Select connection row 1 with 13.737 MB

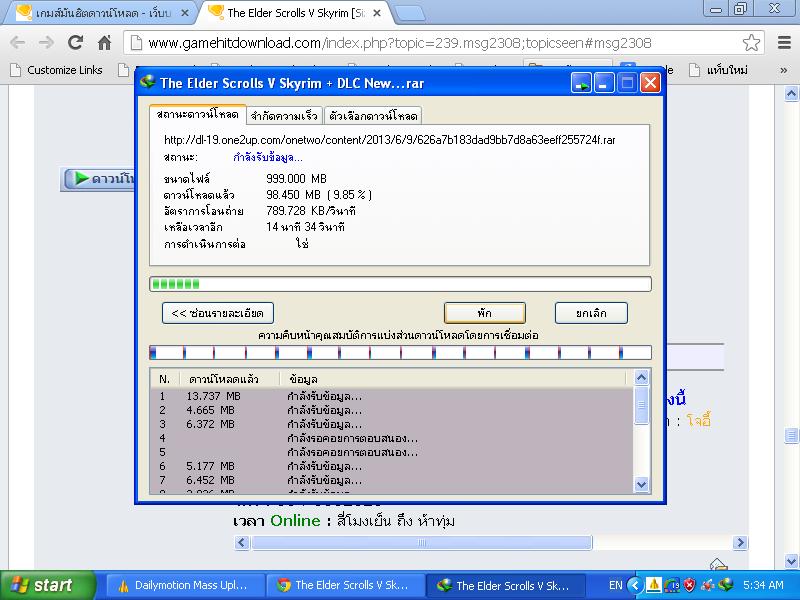tap(392, 396)
